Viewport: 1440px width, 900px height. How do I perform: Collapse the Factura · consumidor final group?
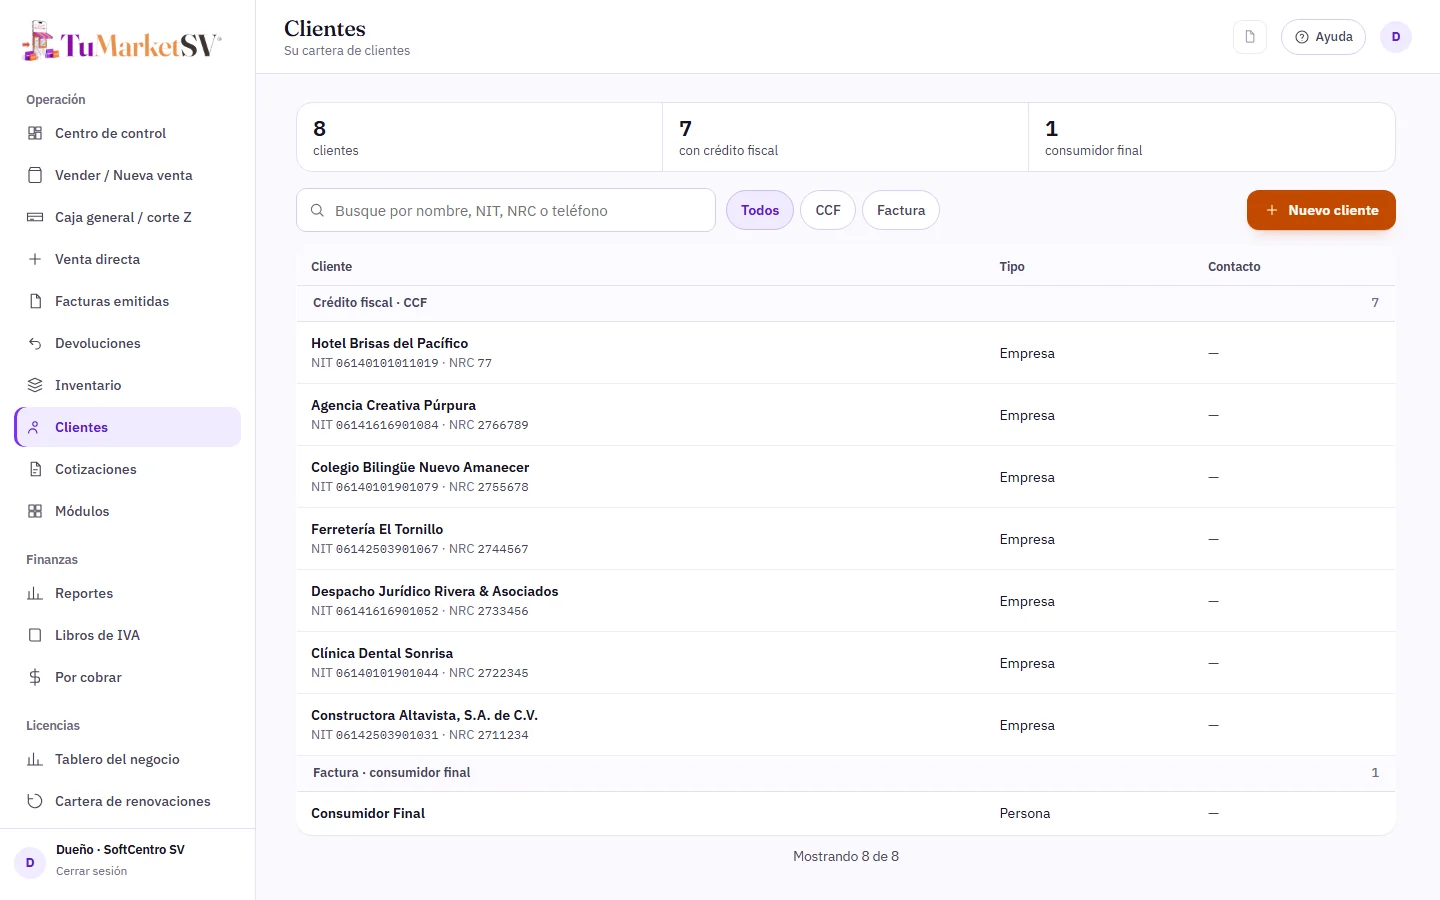[846, 773]
